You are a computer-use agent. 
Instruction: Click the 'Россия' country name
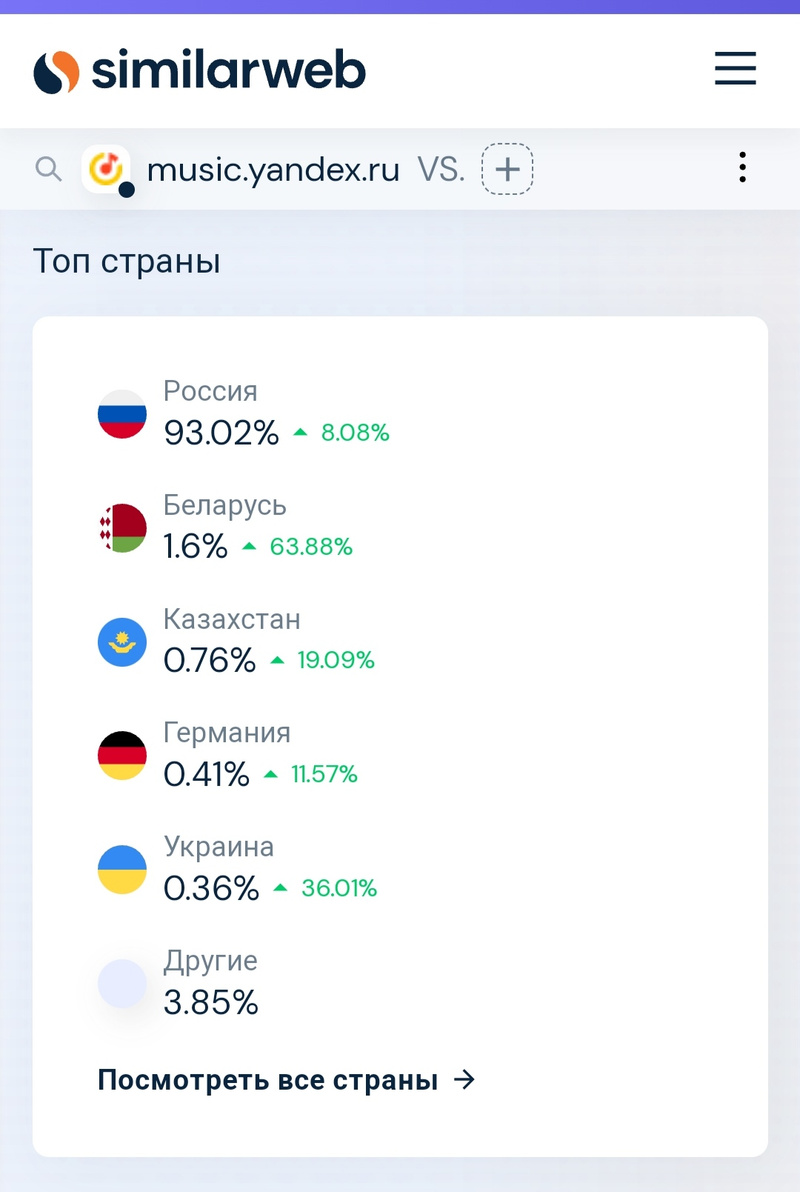[210, 391]
